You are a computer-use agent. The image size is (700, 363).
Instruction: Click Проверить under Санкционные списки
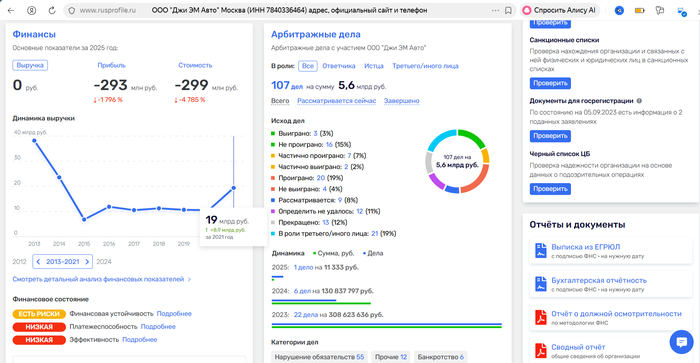point(550,83)
